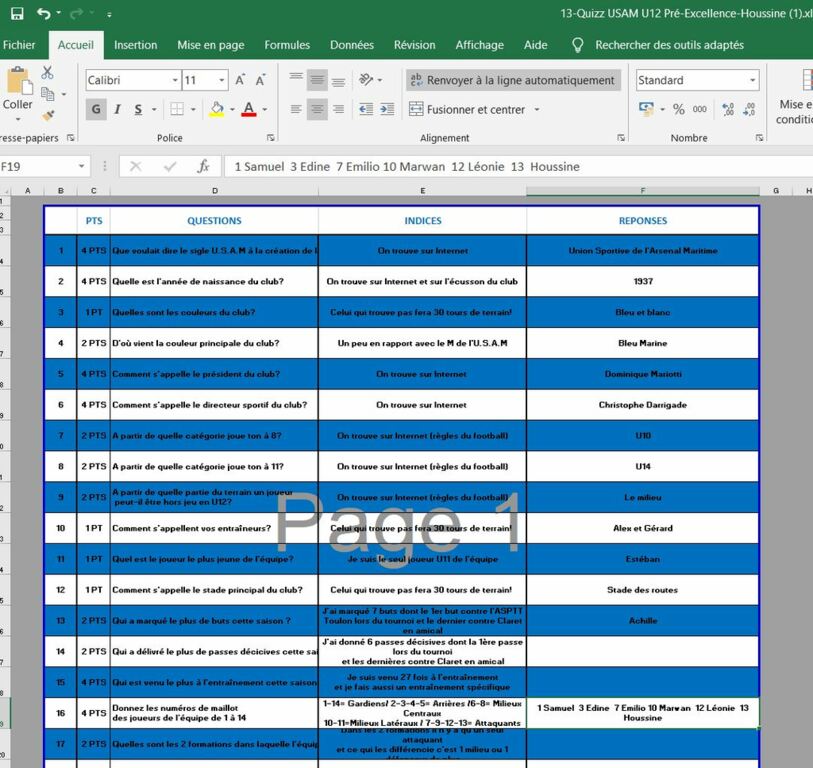Click the insert function fx icon
The width and height of the screenshot is (813, 768).
(203, 166)
